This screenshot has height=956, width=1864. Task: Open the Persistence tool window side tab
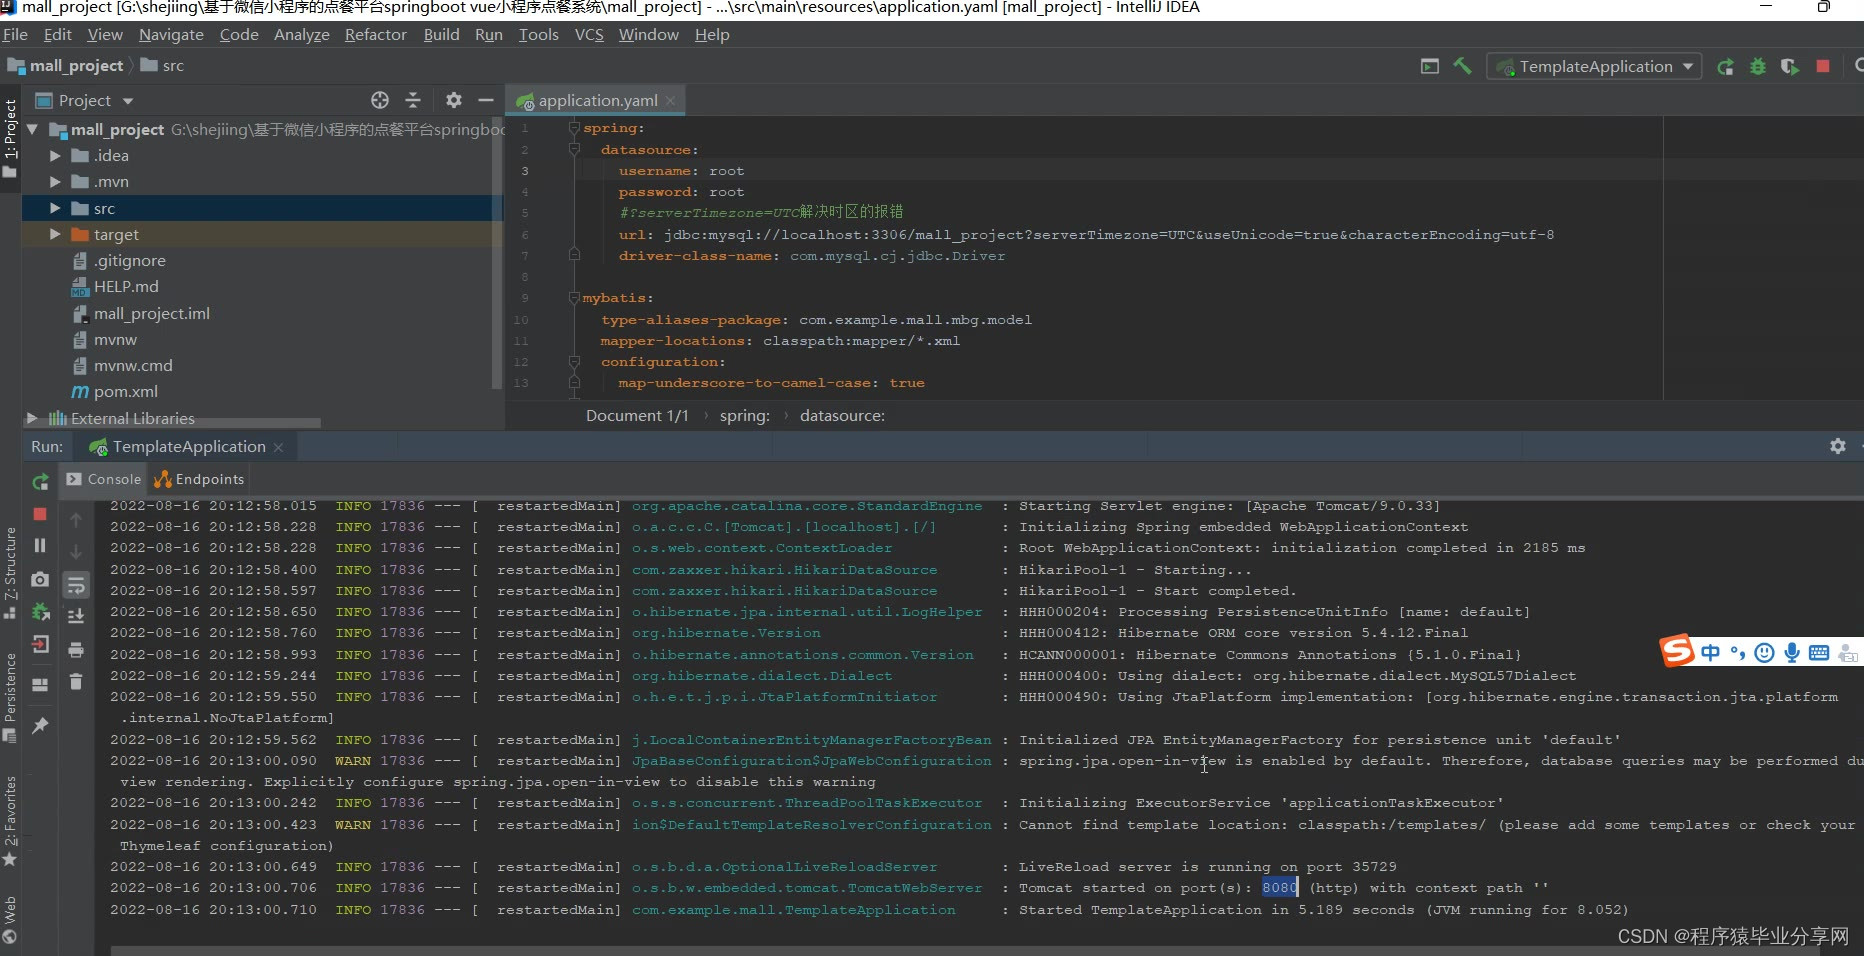coord(10,696)
